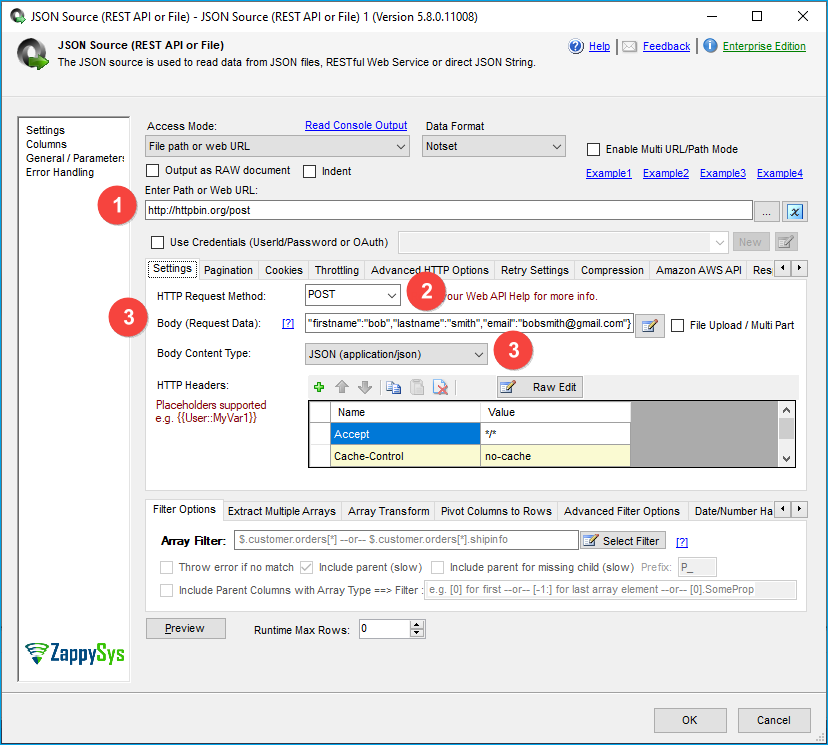The image size is (828, 745).
Task: Increase Runtime Max Rows with up arrow
Action: tap(417, 624)
